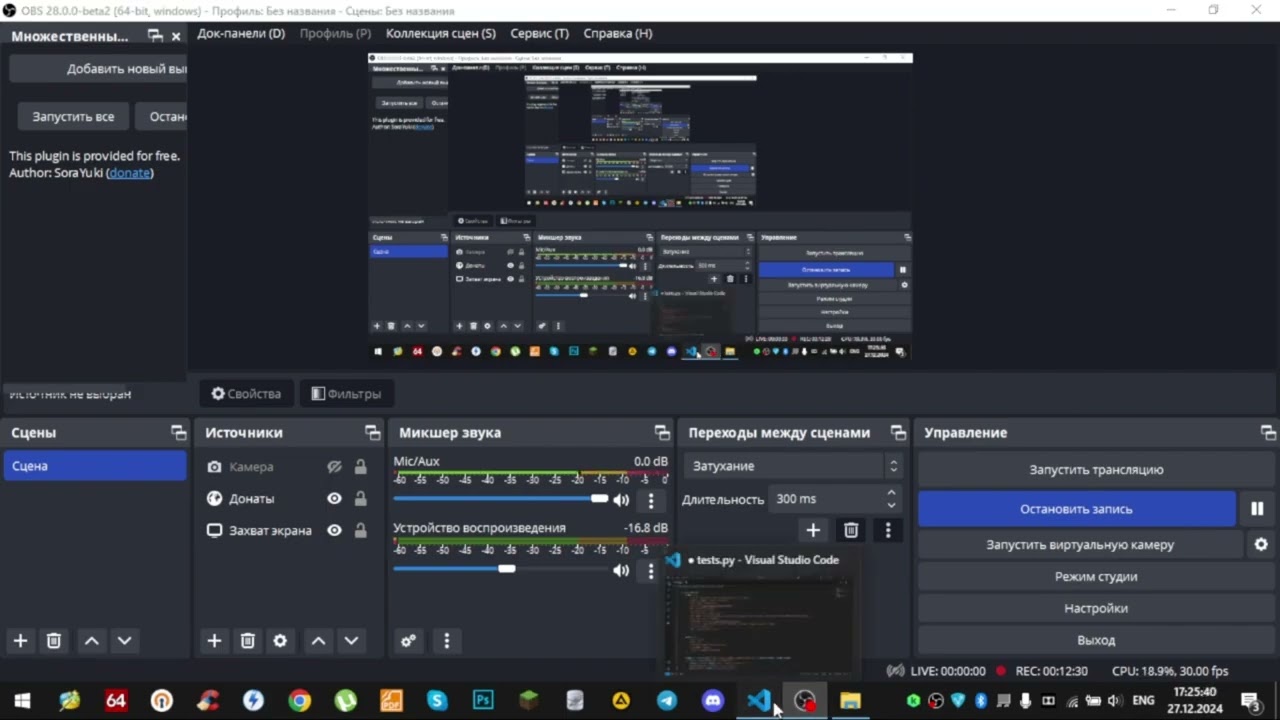The width and height of the screenshot is (1280, 720).
Task: Remove transition using the trash icon
Action: tap(851, 530)
